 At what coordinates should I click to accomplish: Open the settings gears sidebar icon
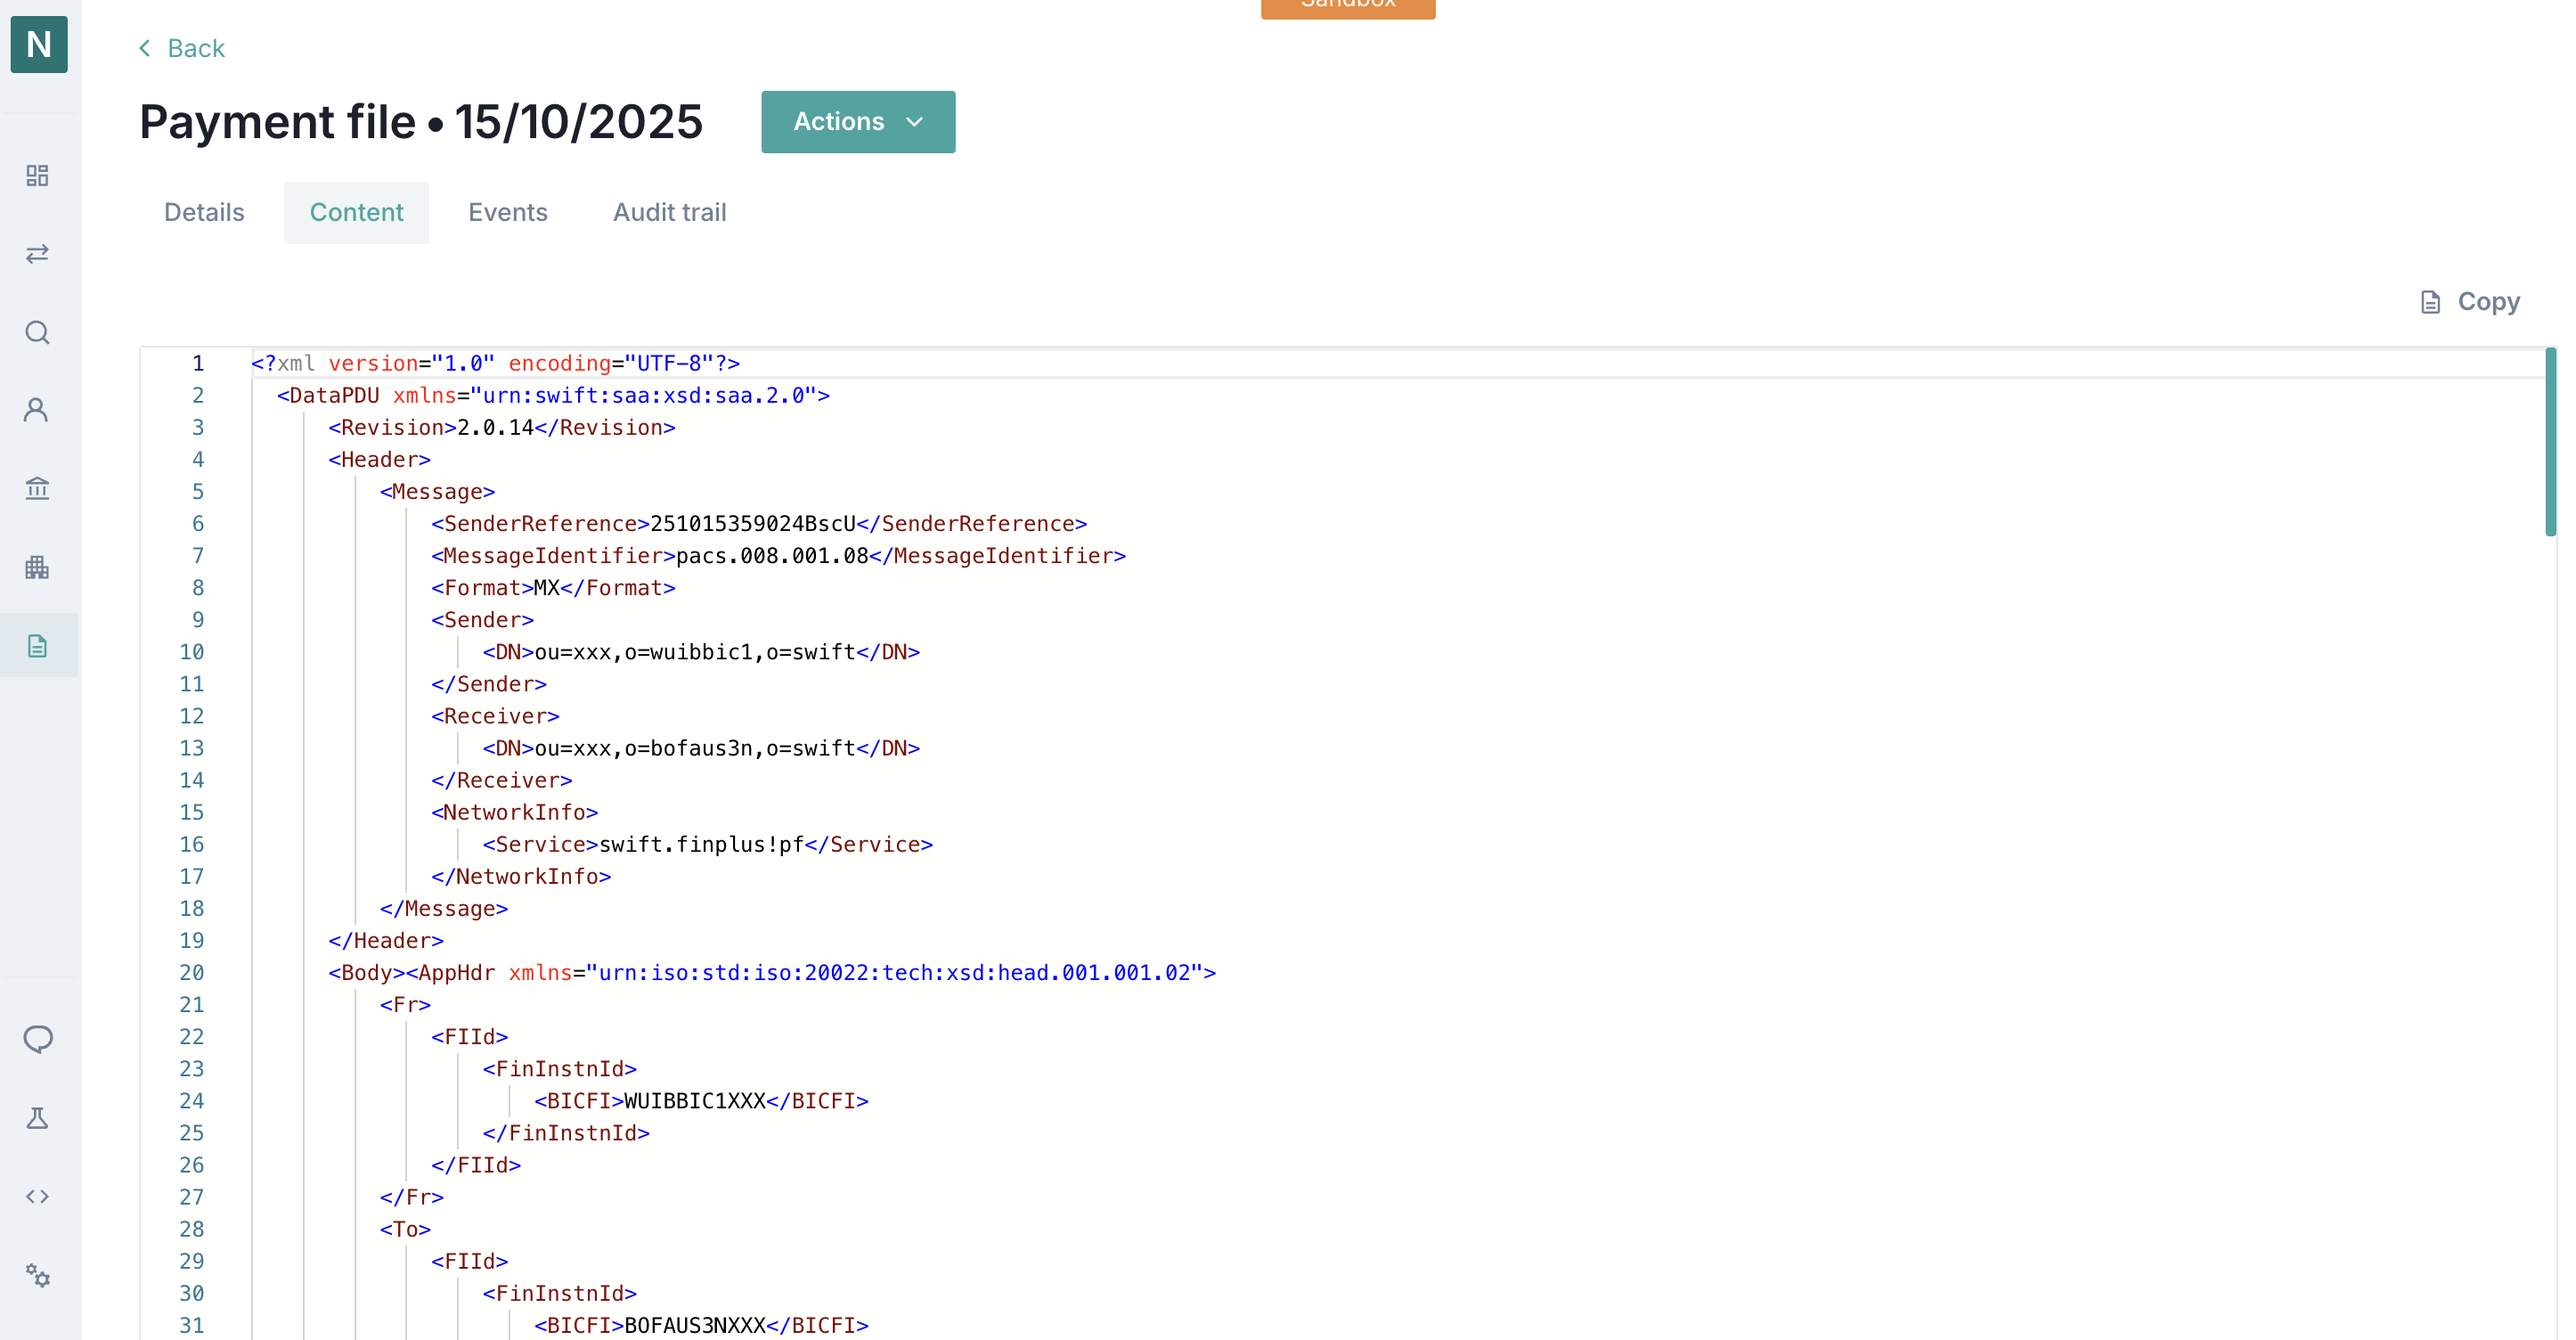(38, 1276)
